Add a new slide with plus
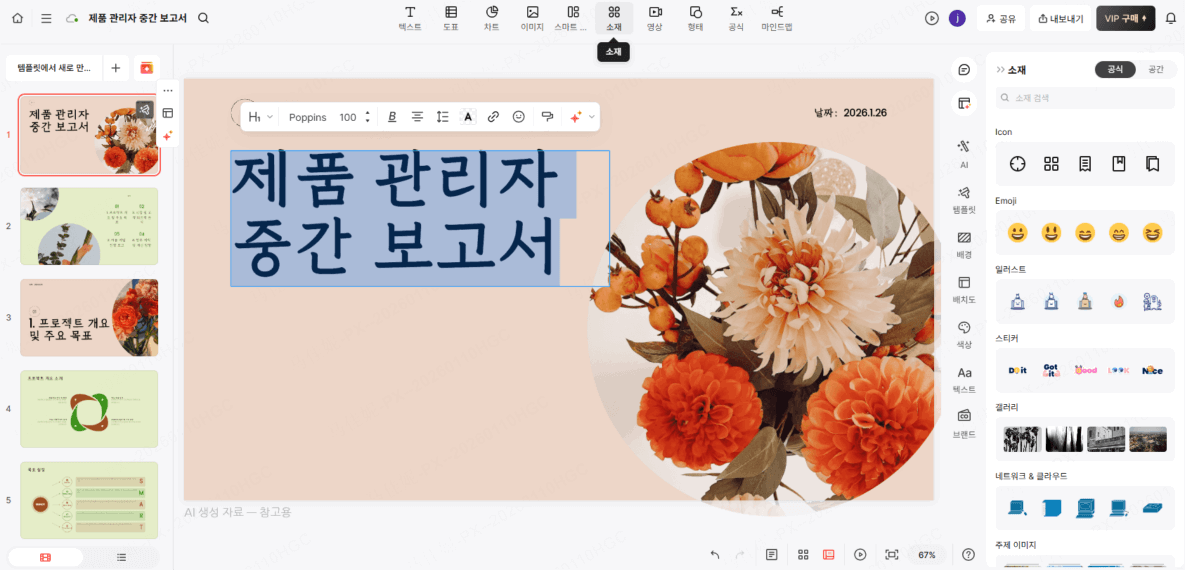The height and width of the screenshot is (570, 1185). (116, 68)
